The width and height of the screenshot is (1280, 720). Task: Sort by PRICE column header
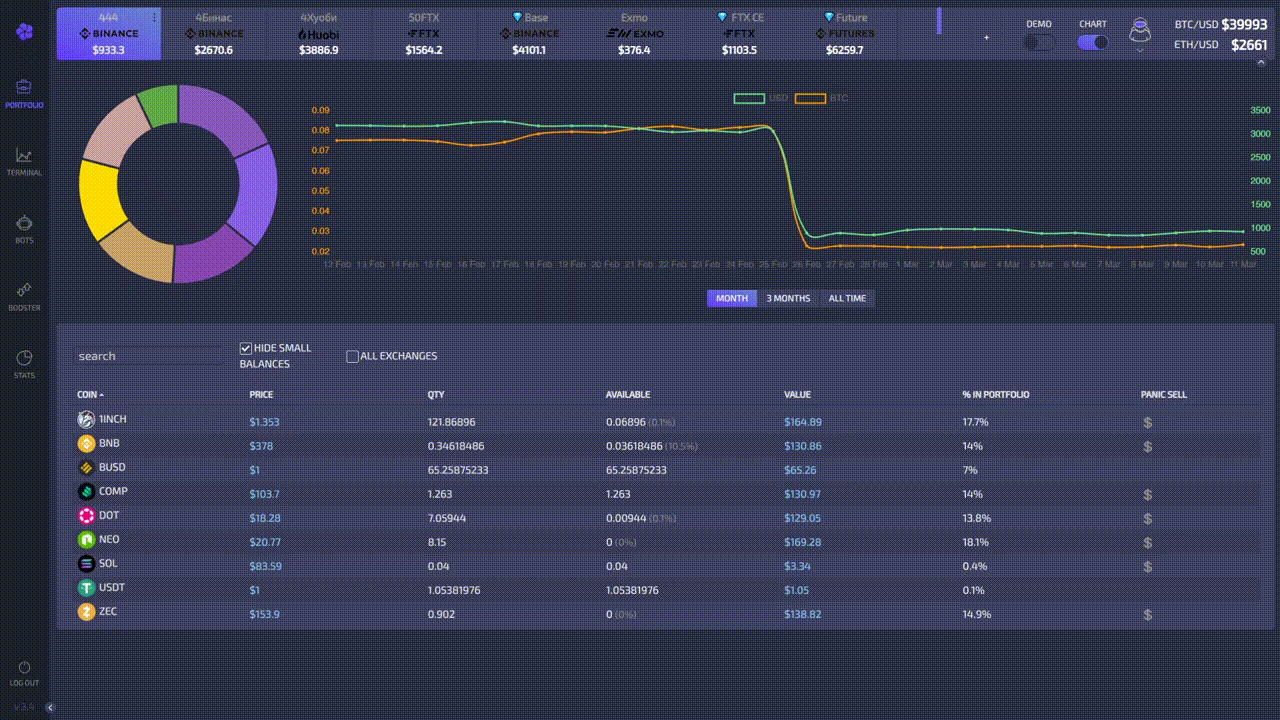click(x=261, y=395)
